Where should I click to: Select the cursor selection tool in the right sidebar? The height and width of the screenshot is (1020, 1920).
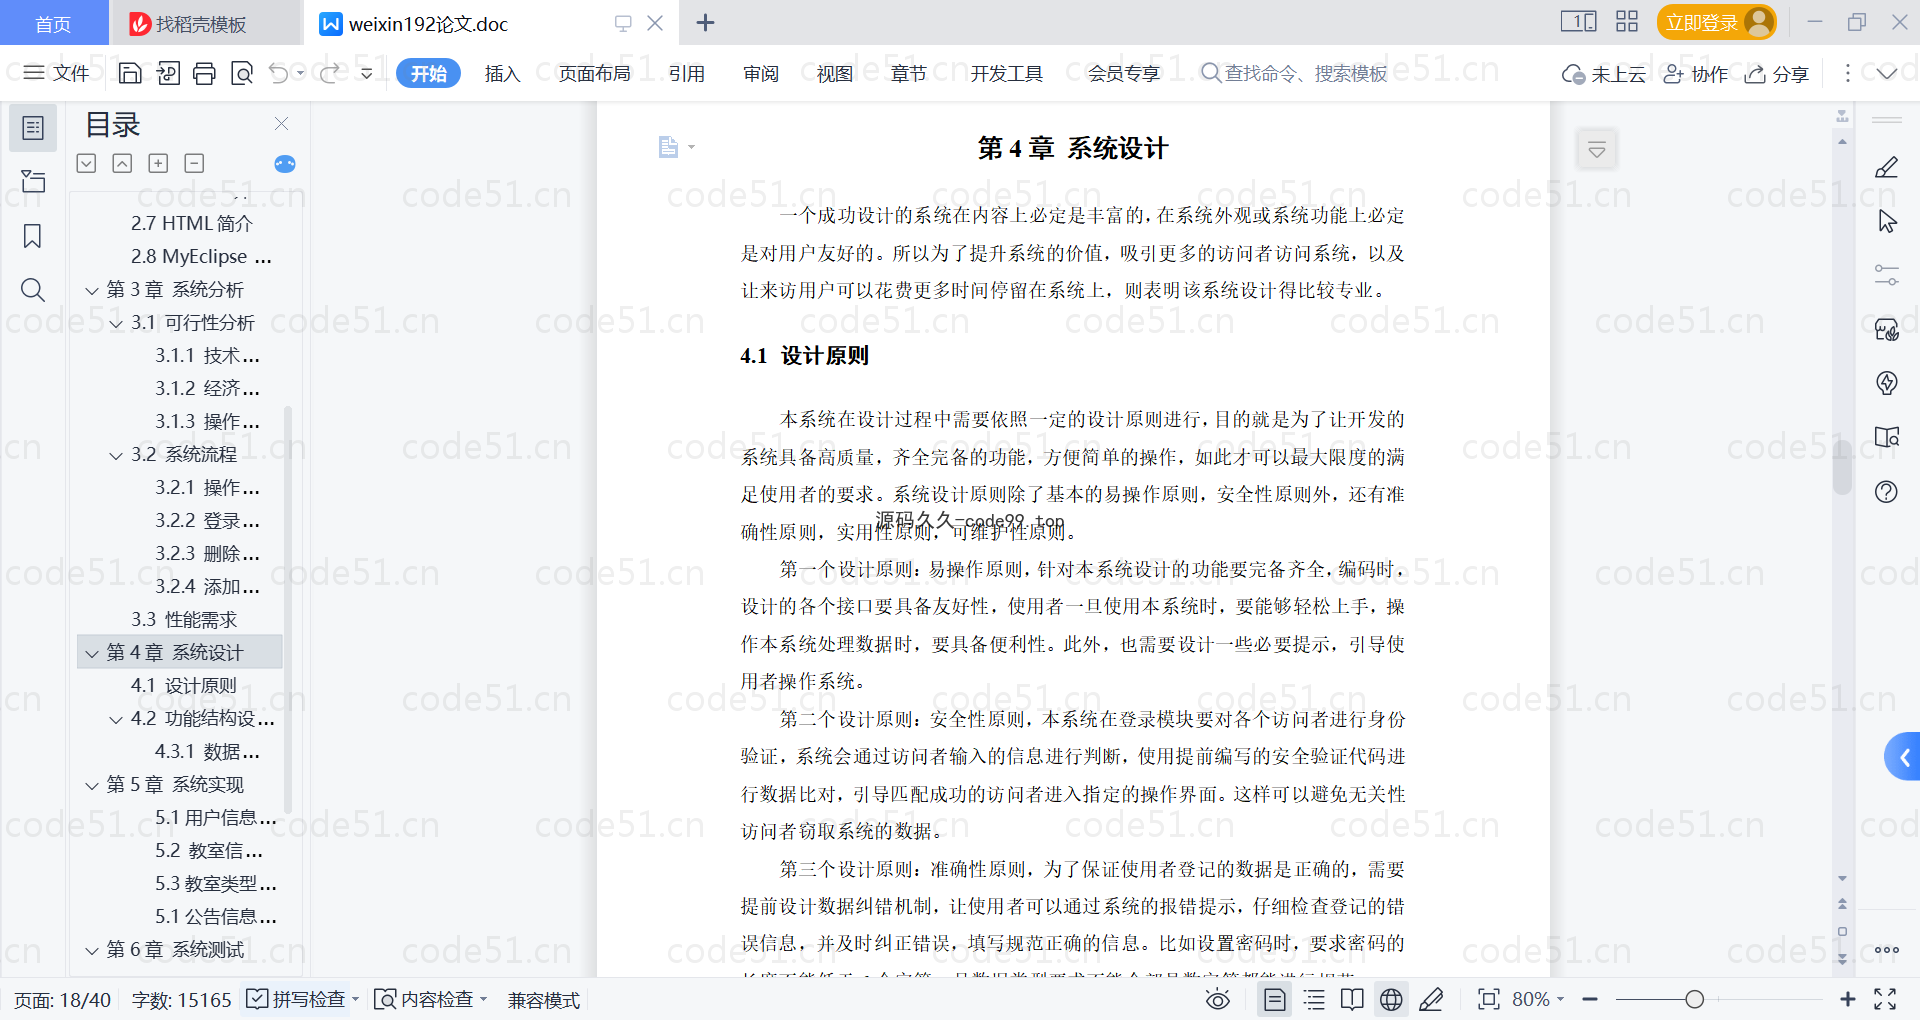(x=1886, y=221)
